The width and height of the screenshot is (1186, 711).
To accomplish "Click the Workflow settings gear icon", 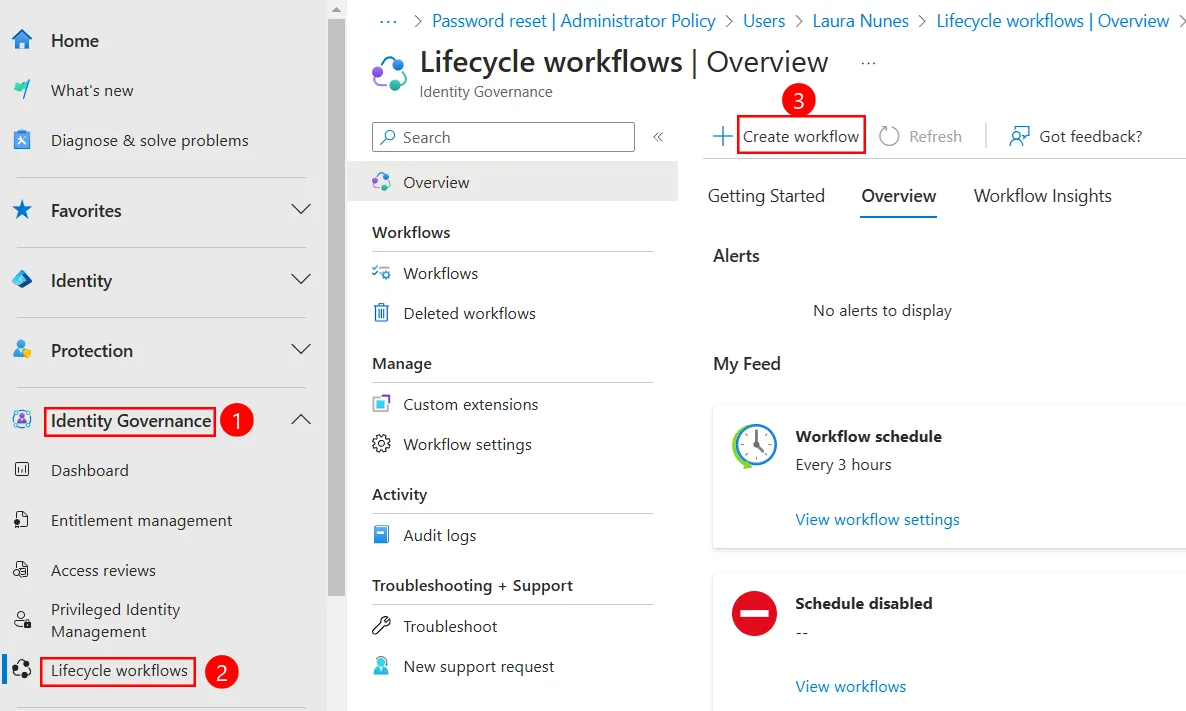I will (381, 444).
